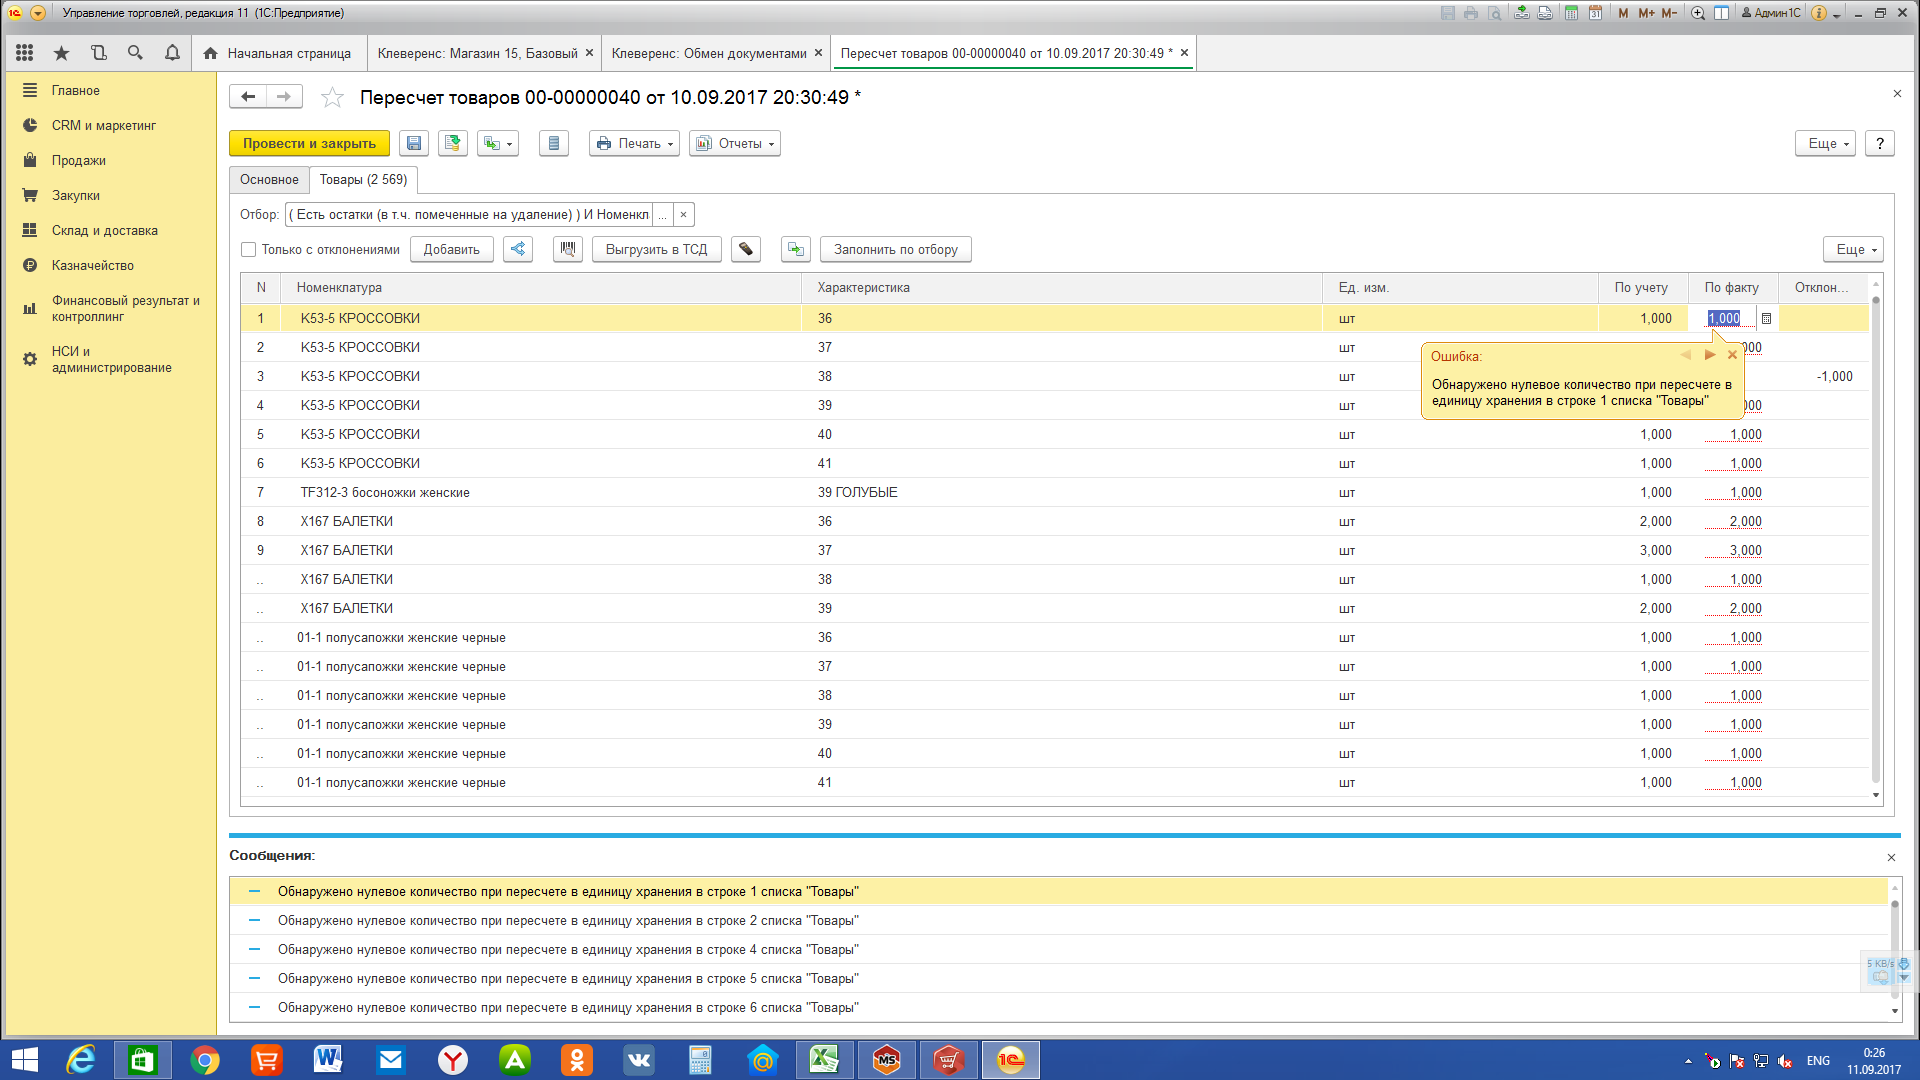Switch to the Основное tab
Viewport: 1920px width, 1080px height.
[x=269, y=180]
